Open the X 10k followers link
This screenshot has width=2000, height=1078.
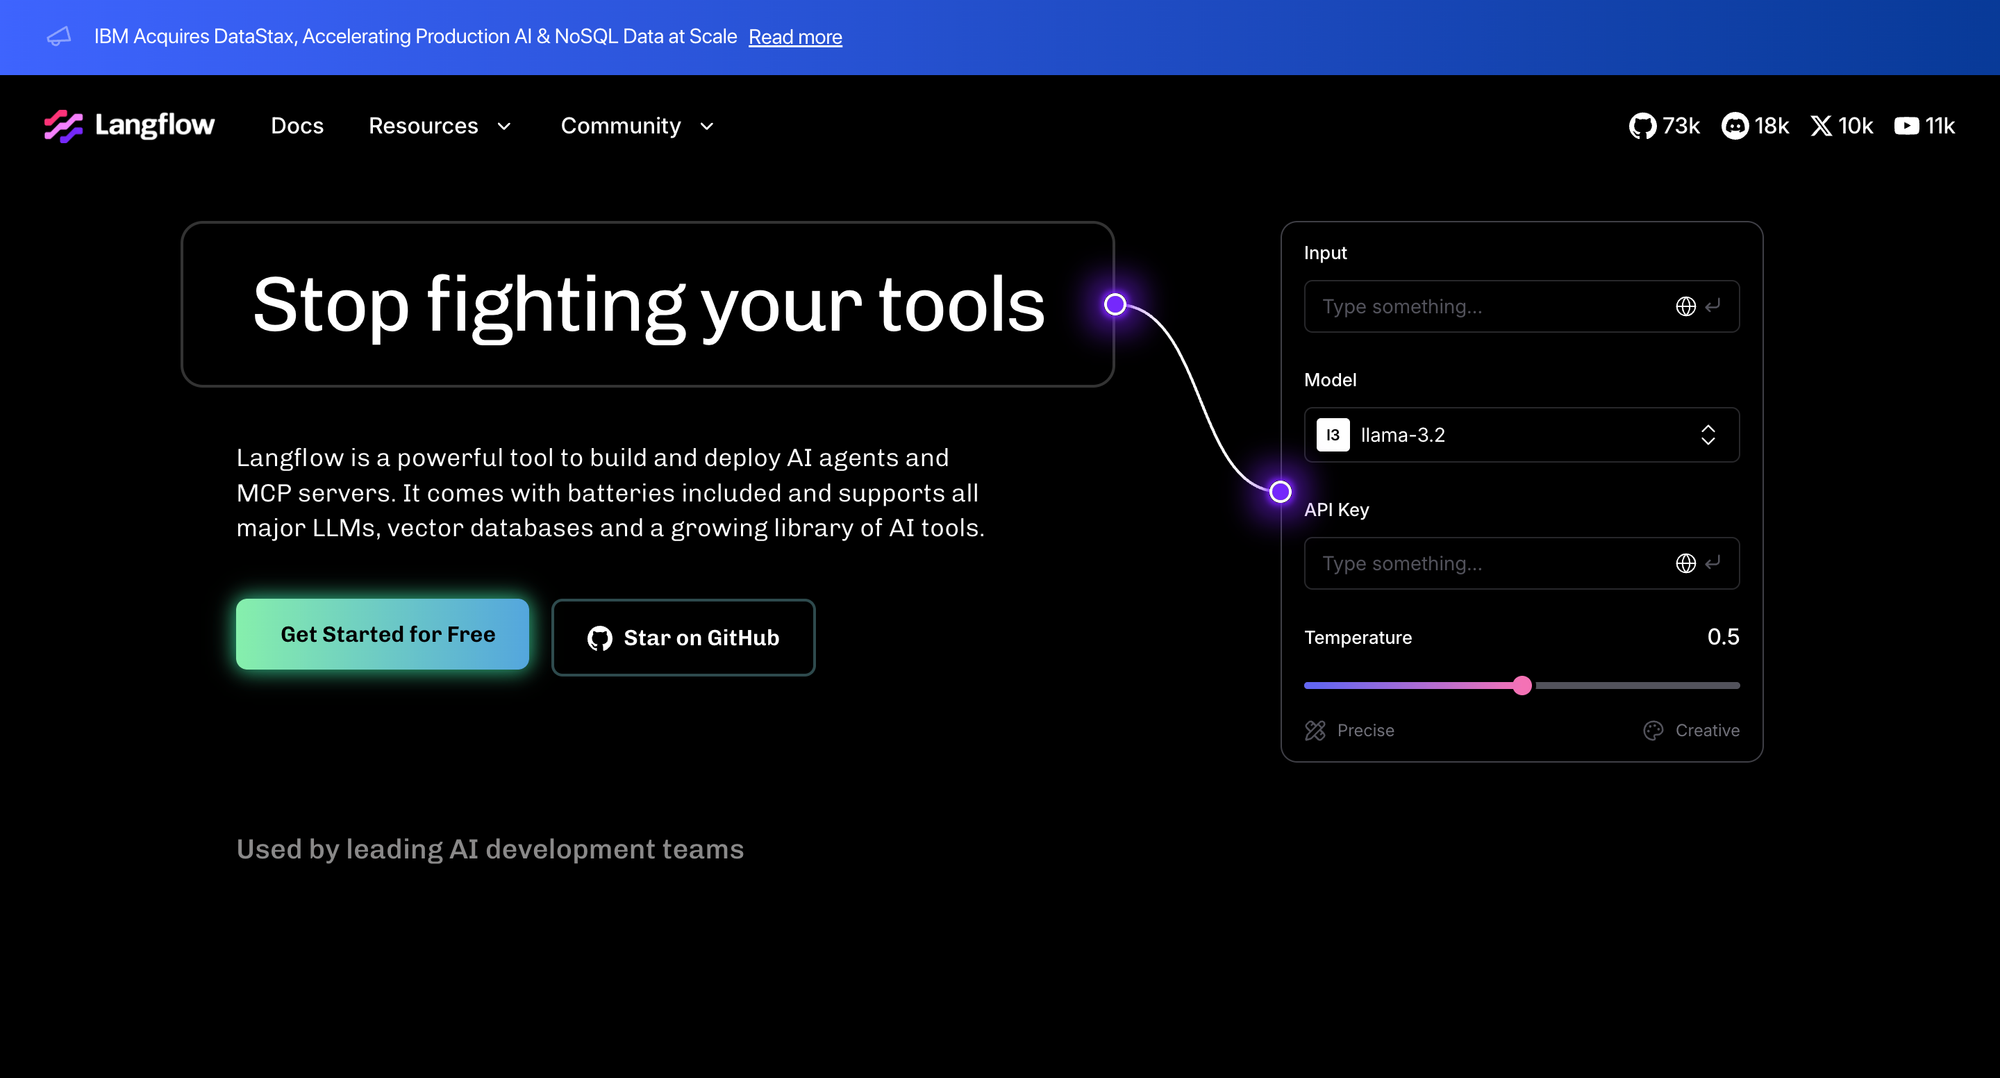click(1841, 126)
